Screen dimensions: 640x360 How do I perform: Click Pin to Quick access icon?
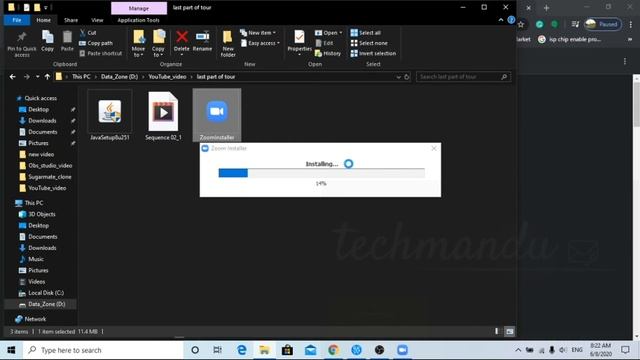[x=22, y=44]
